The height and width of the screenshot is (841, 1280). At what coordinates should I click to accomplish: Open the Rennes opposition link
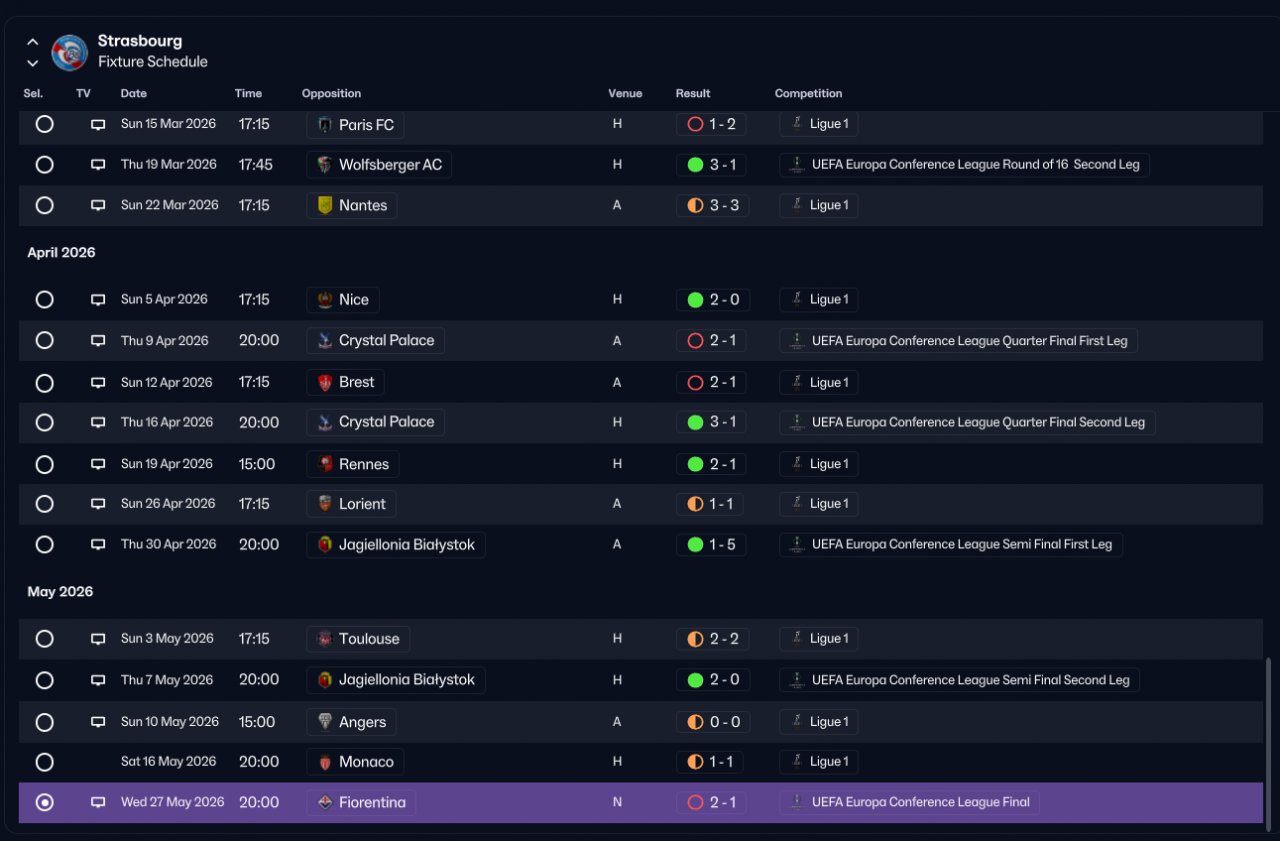point(353,464)
